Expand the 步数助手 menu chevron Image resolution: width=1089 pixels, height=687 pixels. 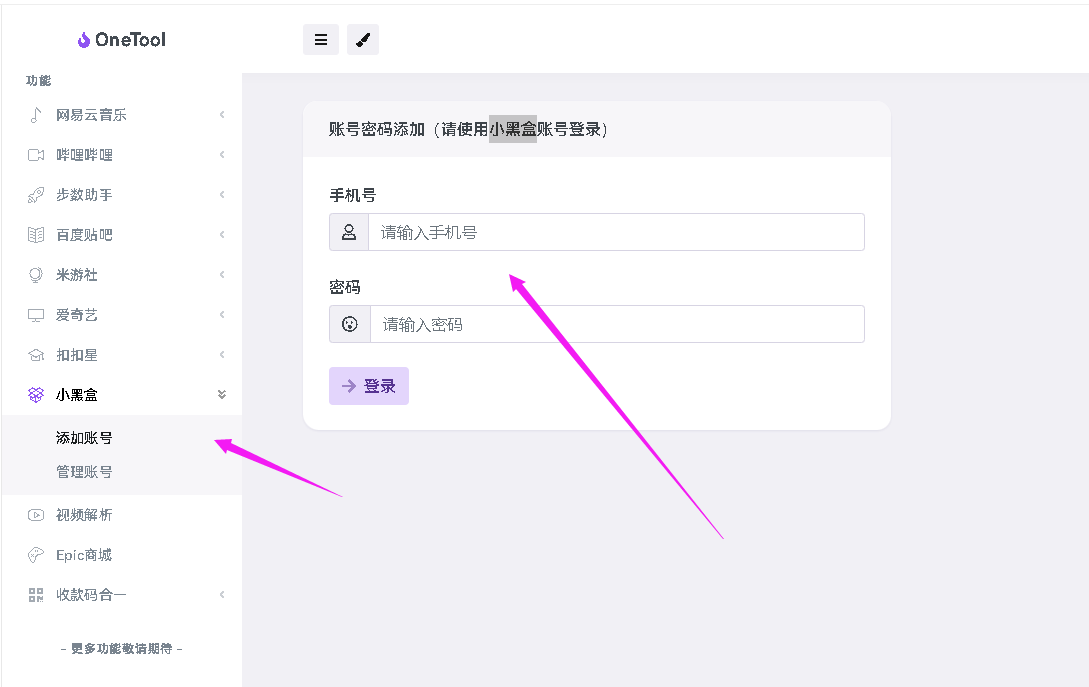pos(222,195)
